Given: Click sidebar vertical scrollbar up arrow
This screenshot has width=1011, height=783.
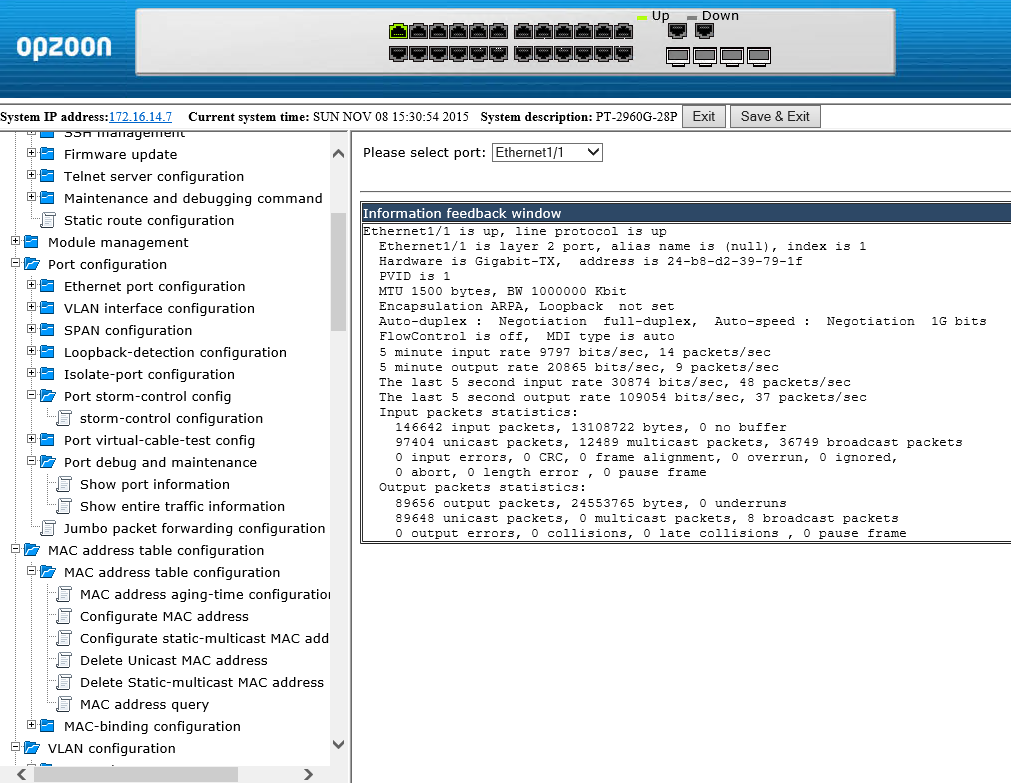Looking at the screenshot, I should pyautogui.click(x=339, y=154).
